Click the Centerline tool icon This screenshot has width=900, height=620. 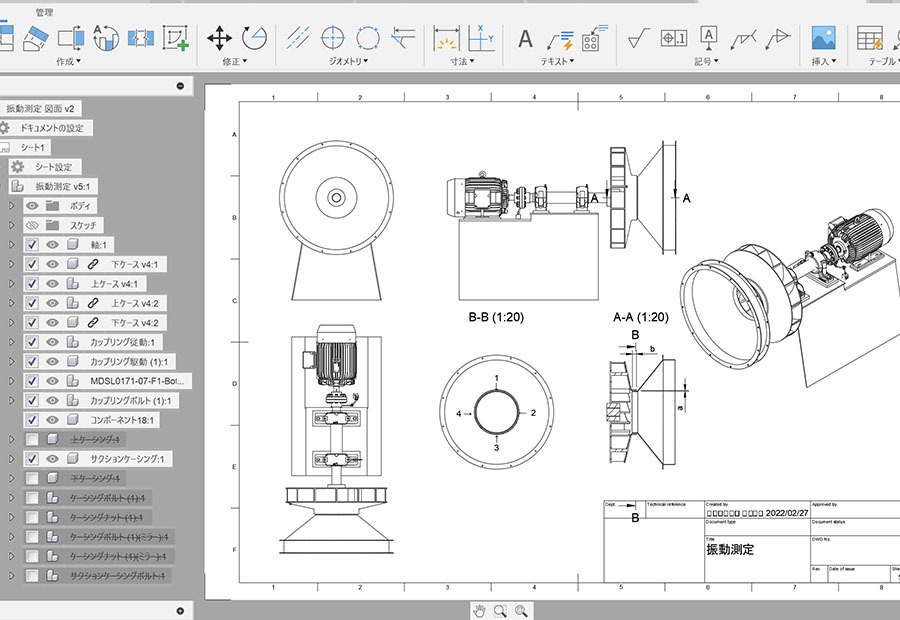coord(297,38)
